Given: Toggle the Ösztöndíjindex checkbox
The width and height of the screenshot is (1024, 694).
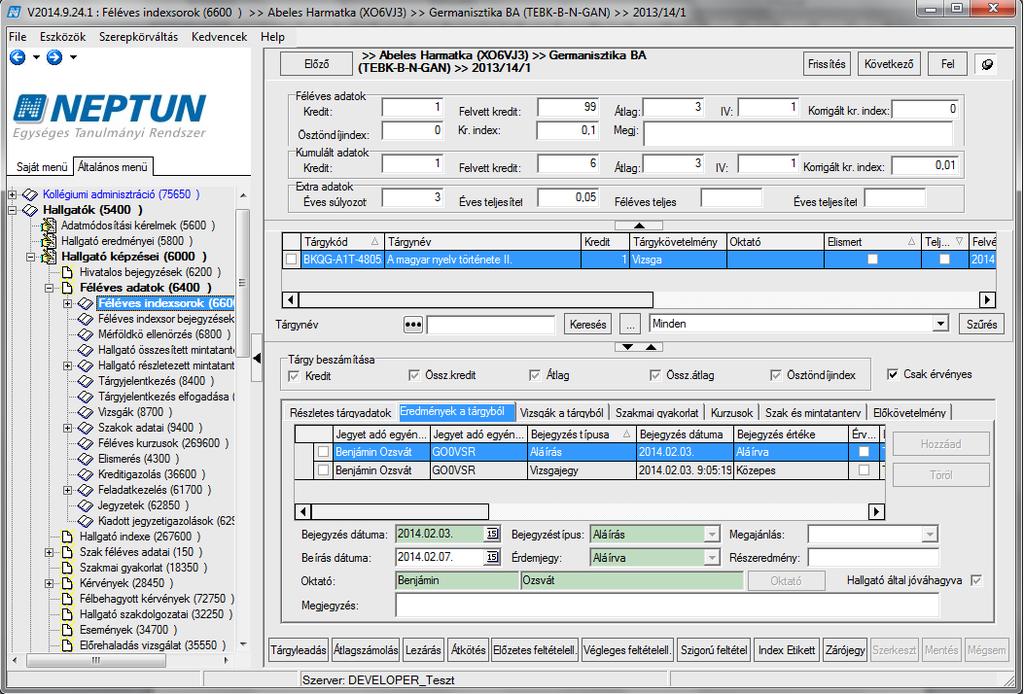Looking at the screenshot, I should (x=776, y=375).
